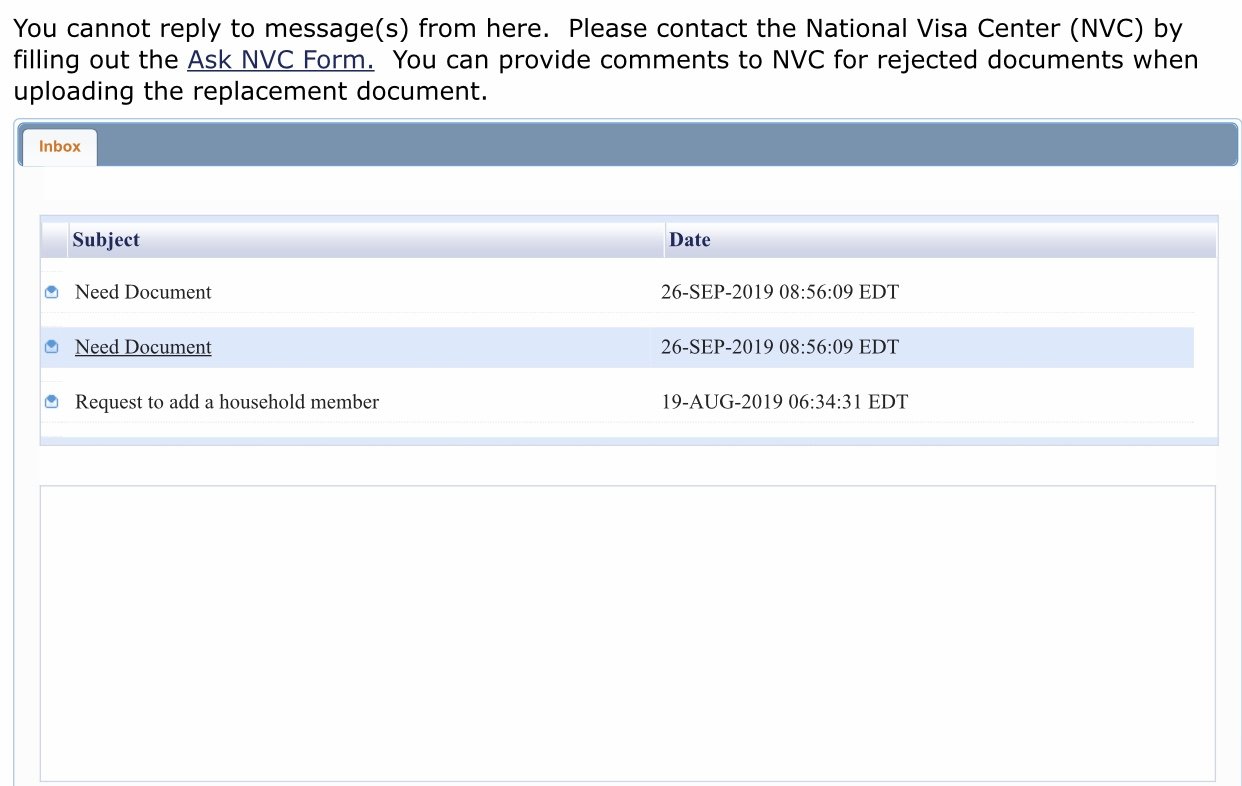Viewport: 1242px width, 786px height.
Task: Click blank header cell left of Subject
Action: tap(54, 240)
